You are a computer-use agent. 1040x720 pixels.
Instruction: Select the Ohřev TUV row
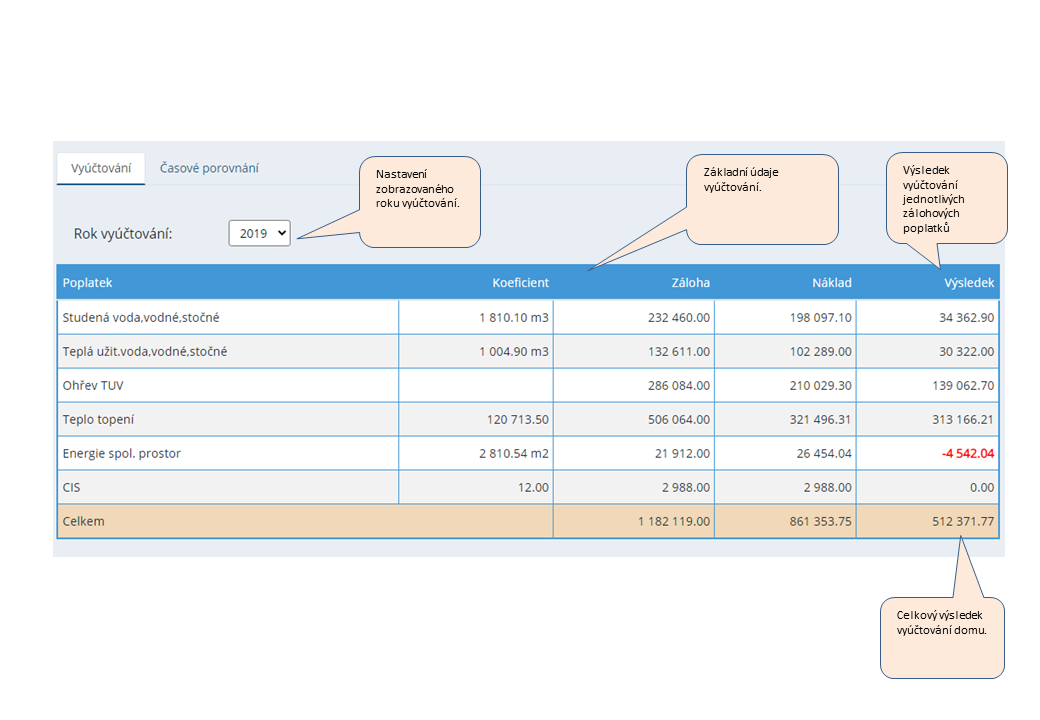click(94, 386)
